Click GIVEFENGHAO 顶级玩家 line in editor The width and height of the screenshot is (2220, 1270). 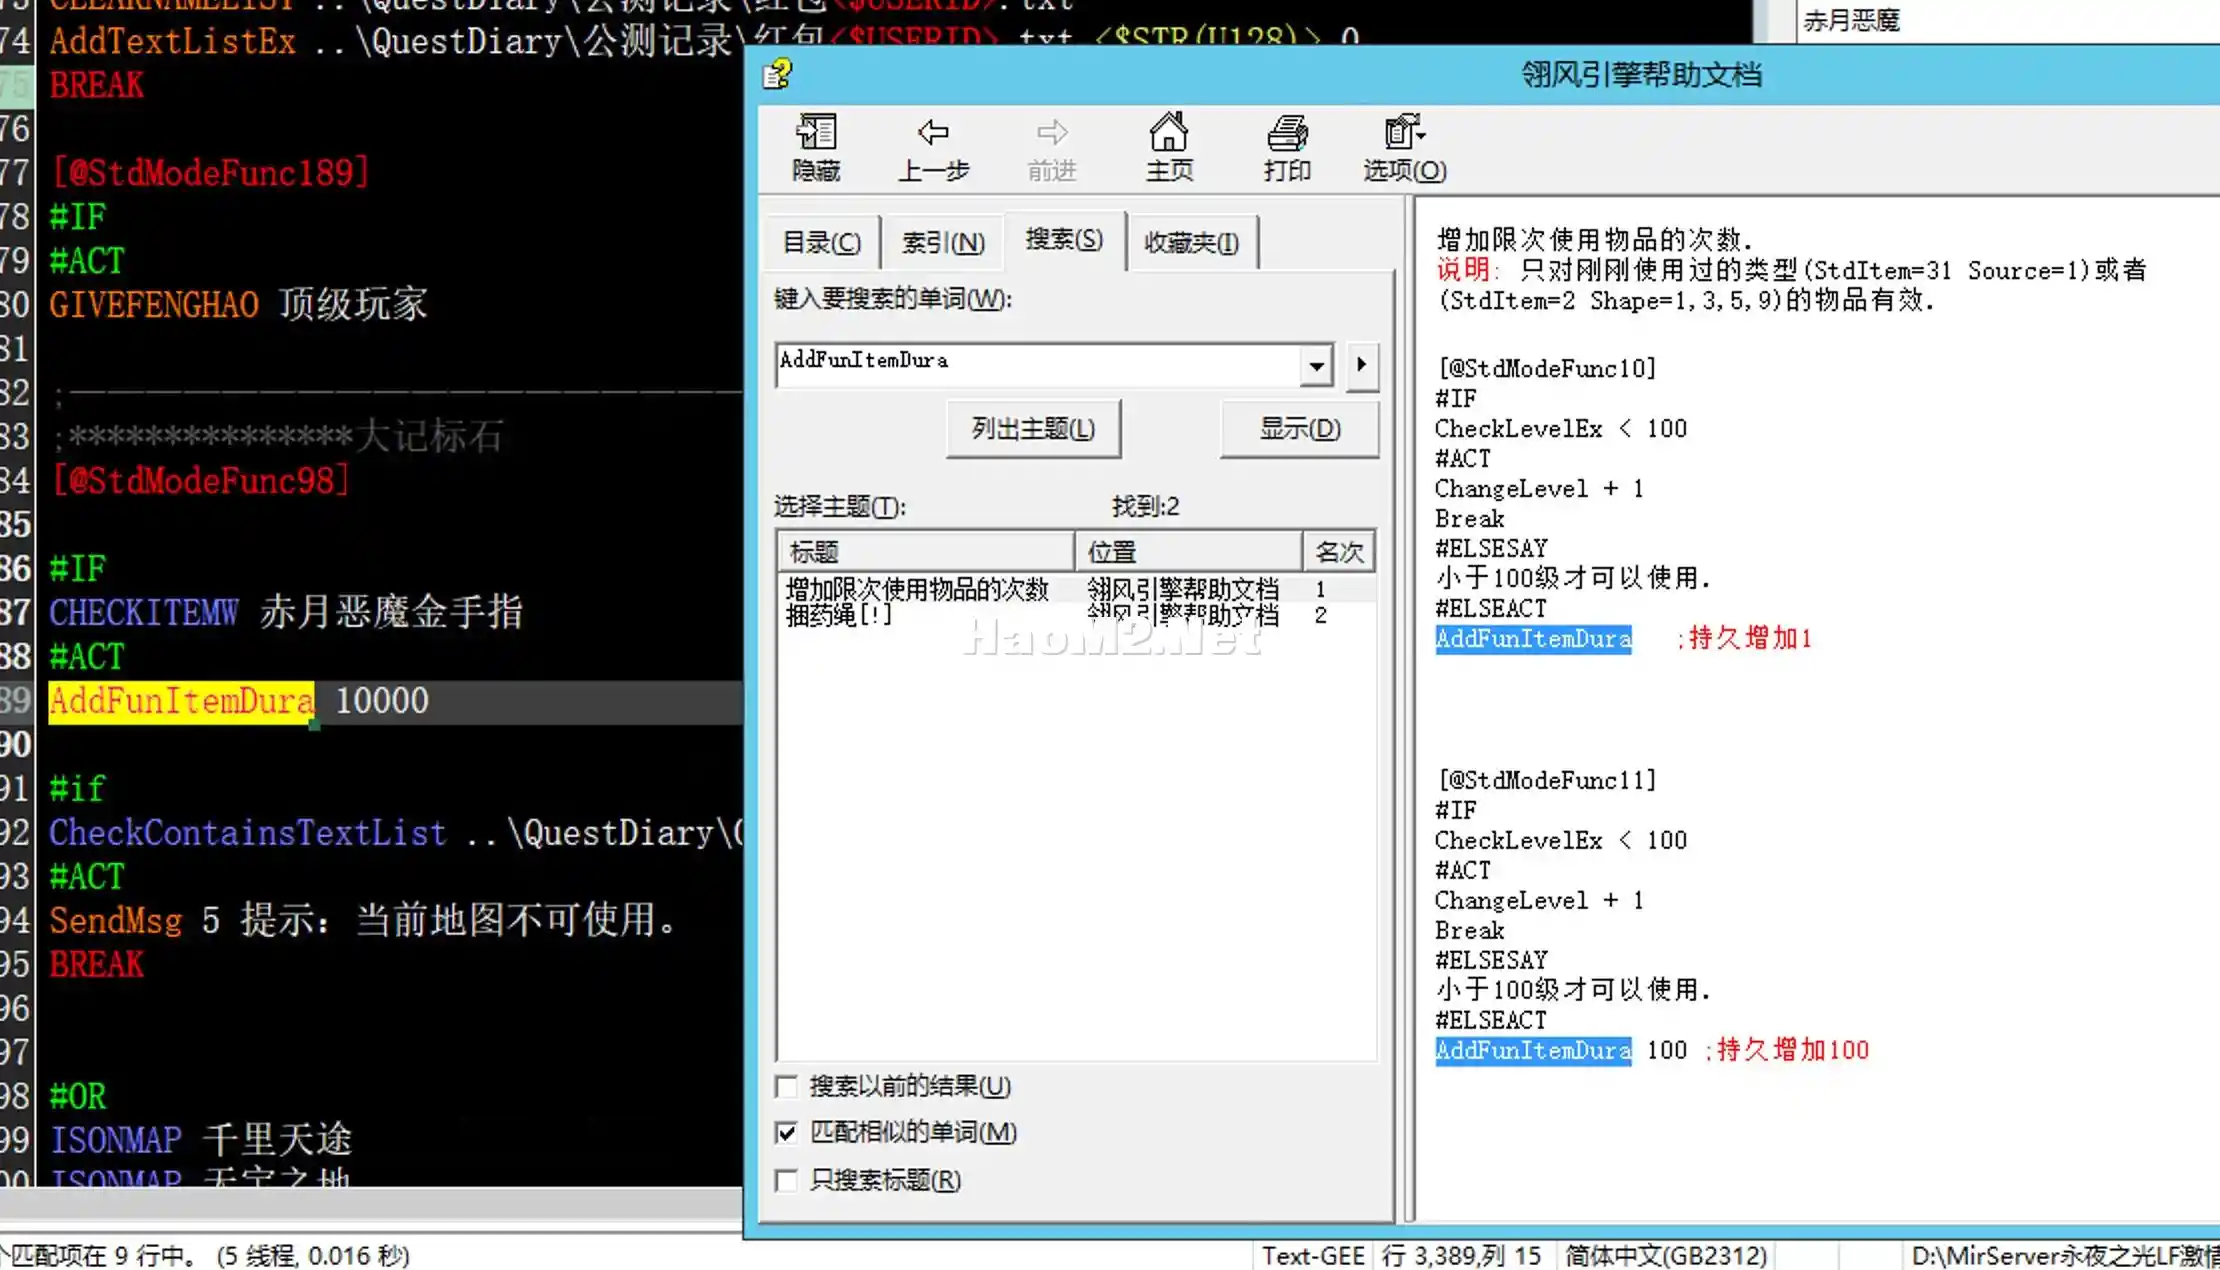[238, 305]
